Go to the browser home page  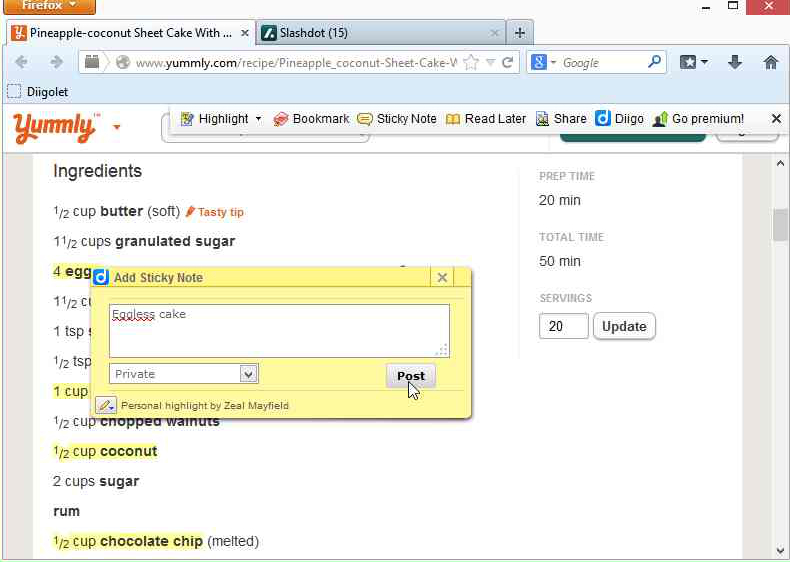[771, 63]
